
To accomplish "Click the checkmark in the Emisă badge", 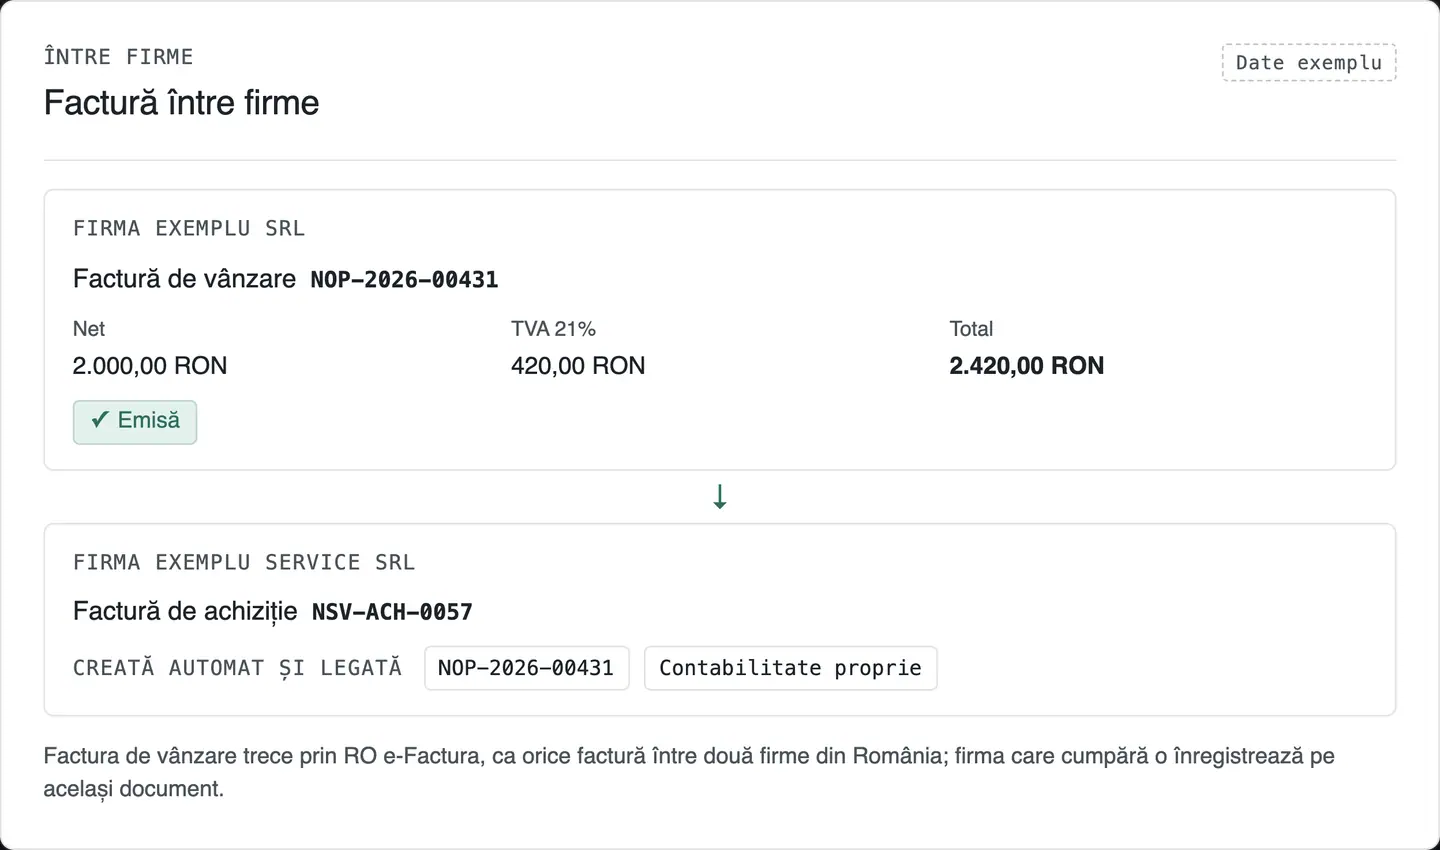I will (99, 421).
